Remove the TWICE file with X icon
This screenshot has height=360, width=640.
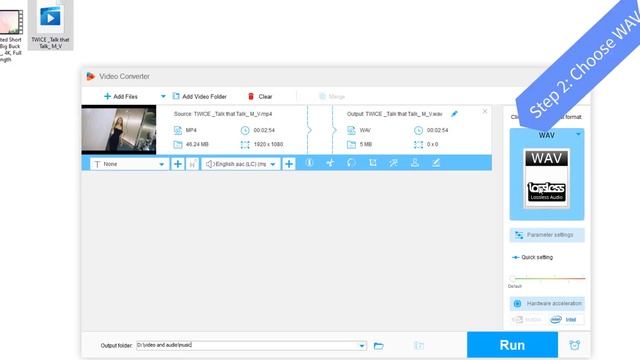(484, 111)
